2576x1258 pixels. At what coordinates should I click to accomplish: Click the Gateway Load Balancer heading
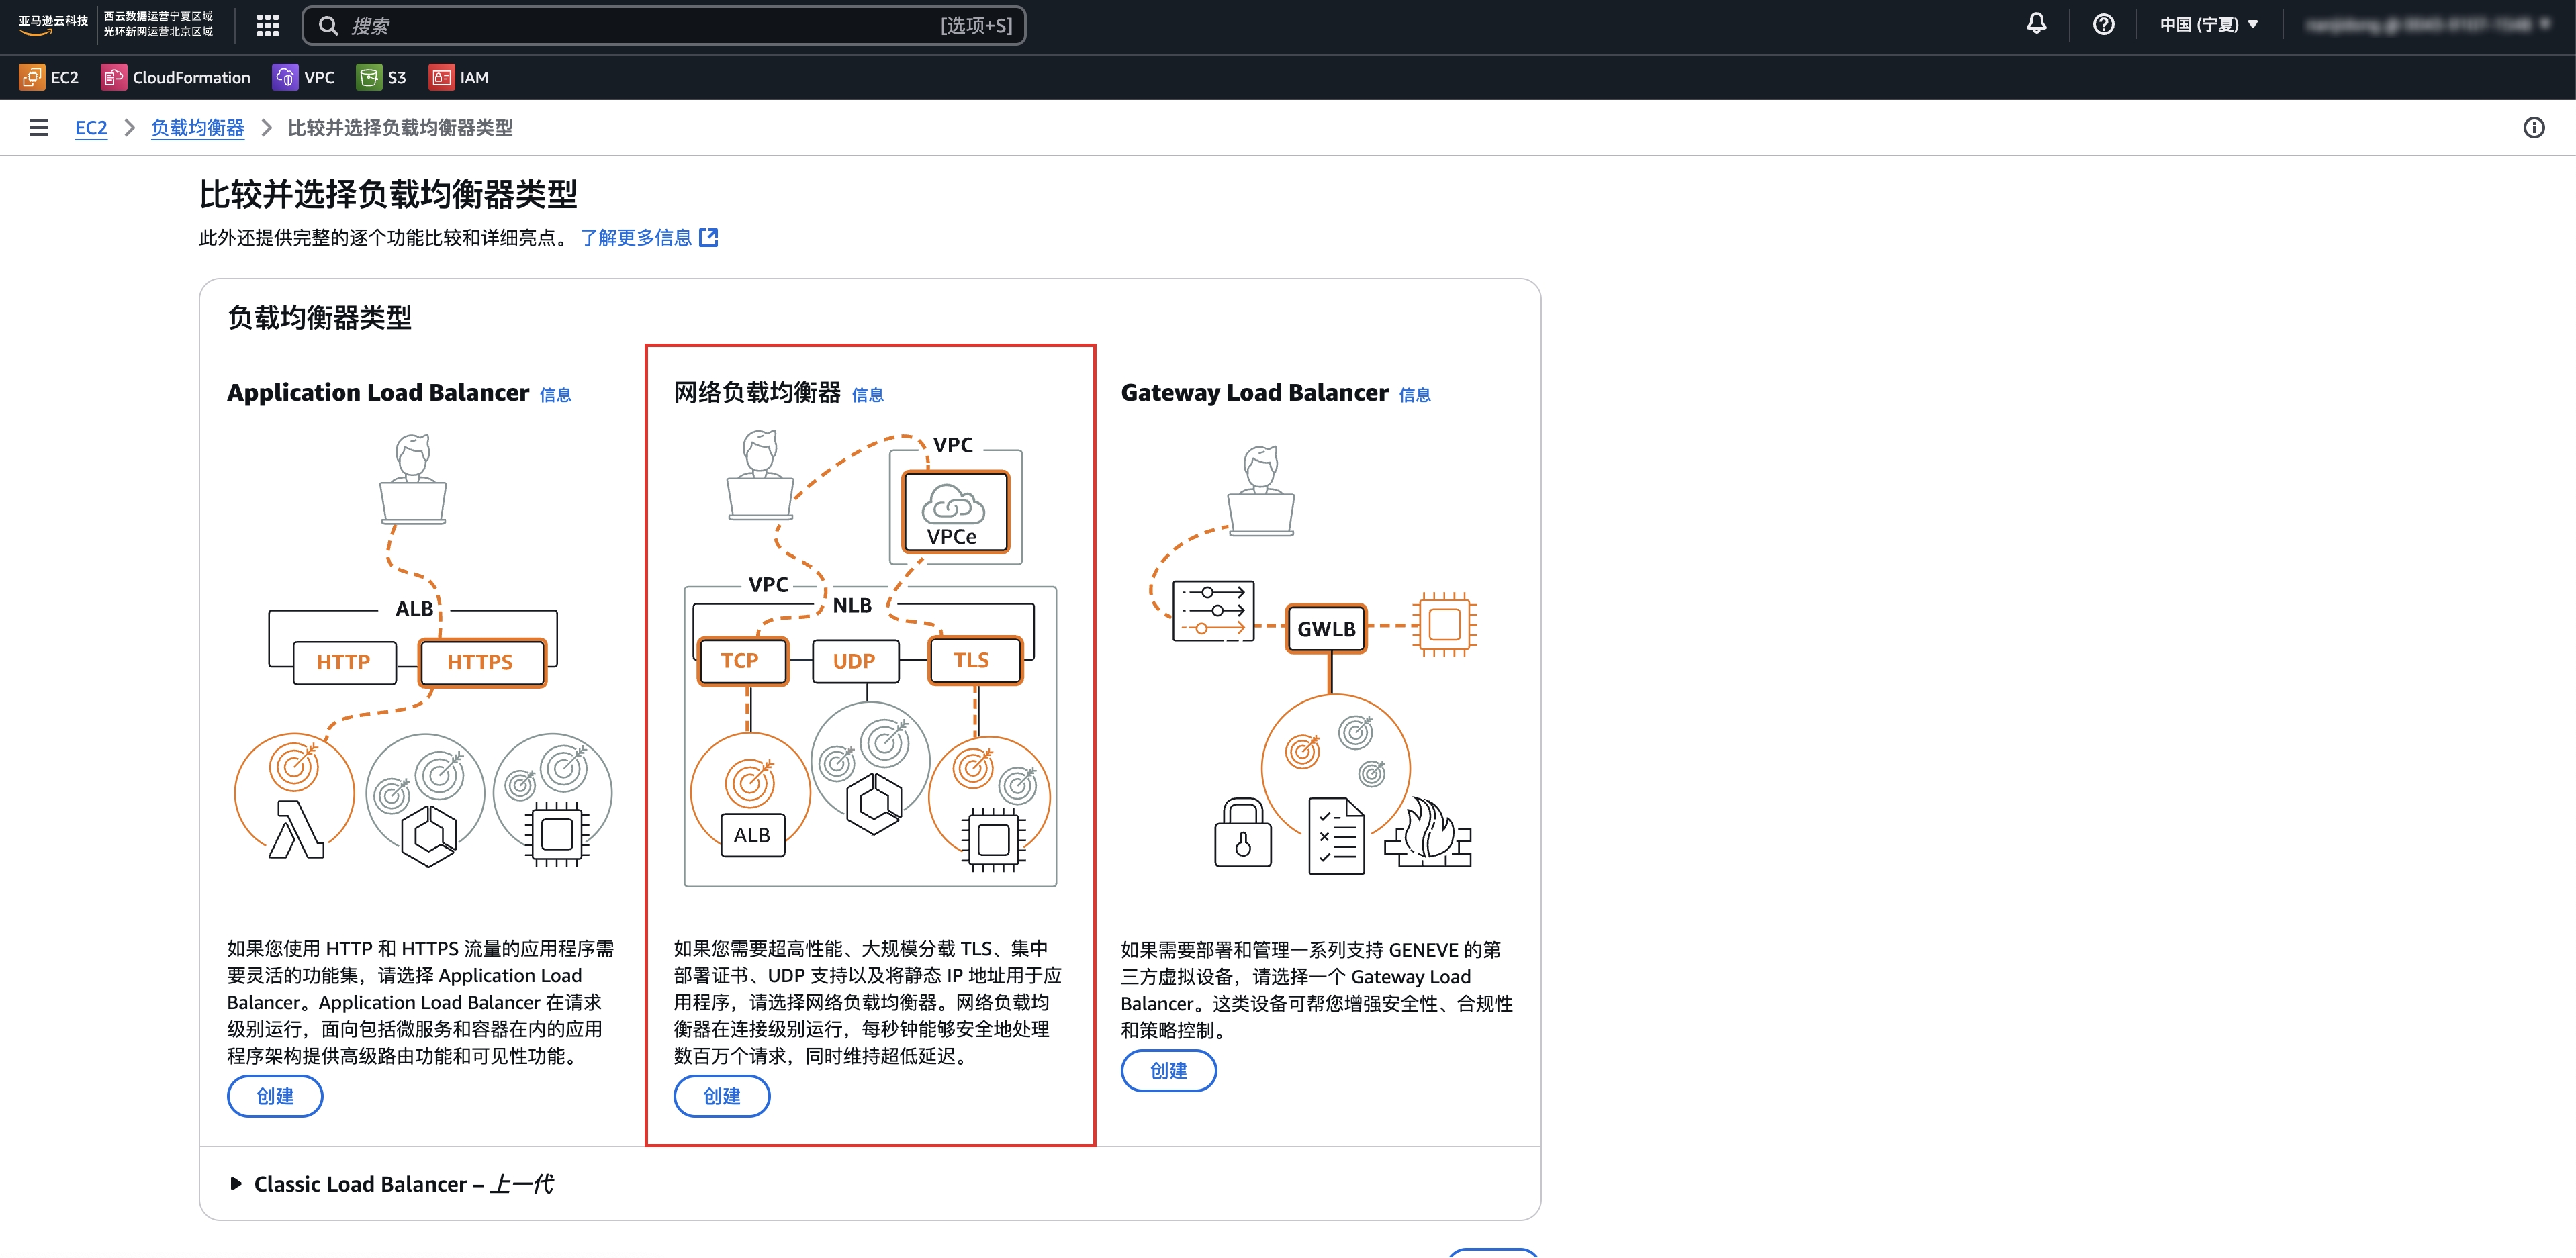pyautogui.click(x=1255, y=393)
